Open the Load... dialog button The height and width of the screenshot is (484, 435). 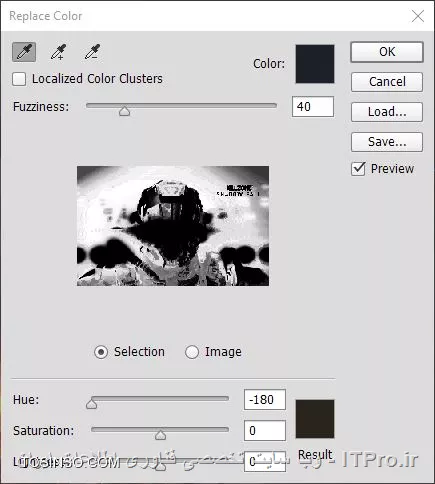point(387,112)
